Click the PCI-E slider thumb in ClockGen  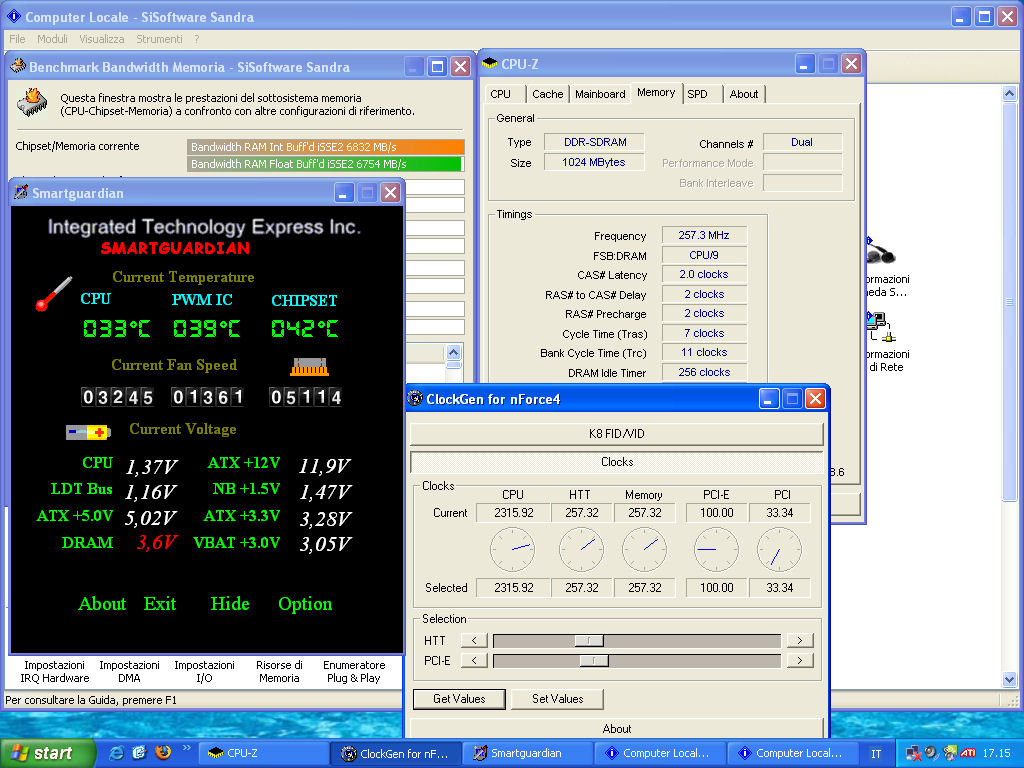pyautogui.click(x=594, y=661)
